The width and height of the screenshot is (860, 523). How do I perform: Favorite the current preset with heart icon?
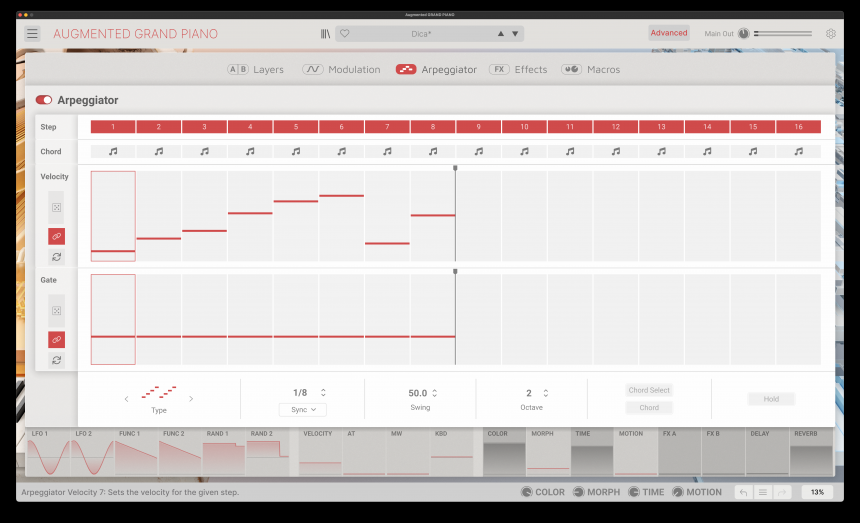tap(344, 33)
